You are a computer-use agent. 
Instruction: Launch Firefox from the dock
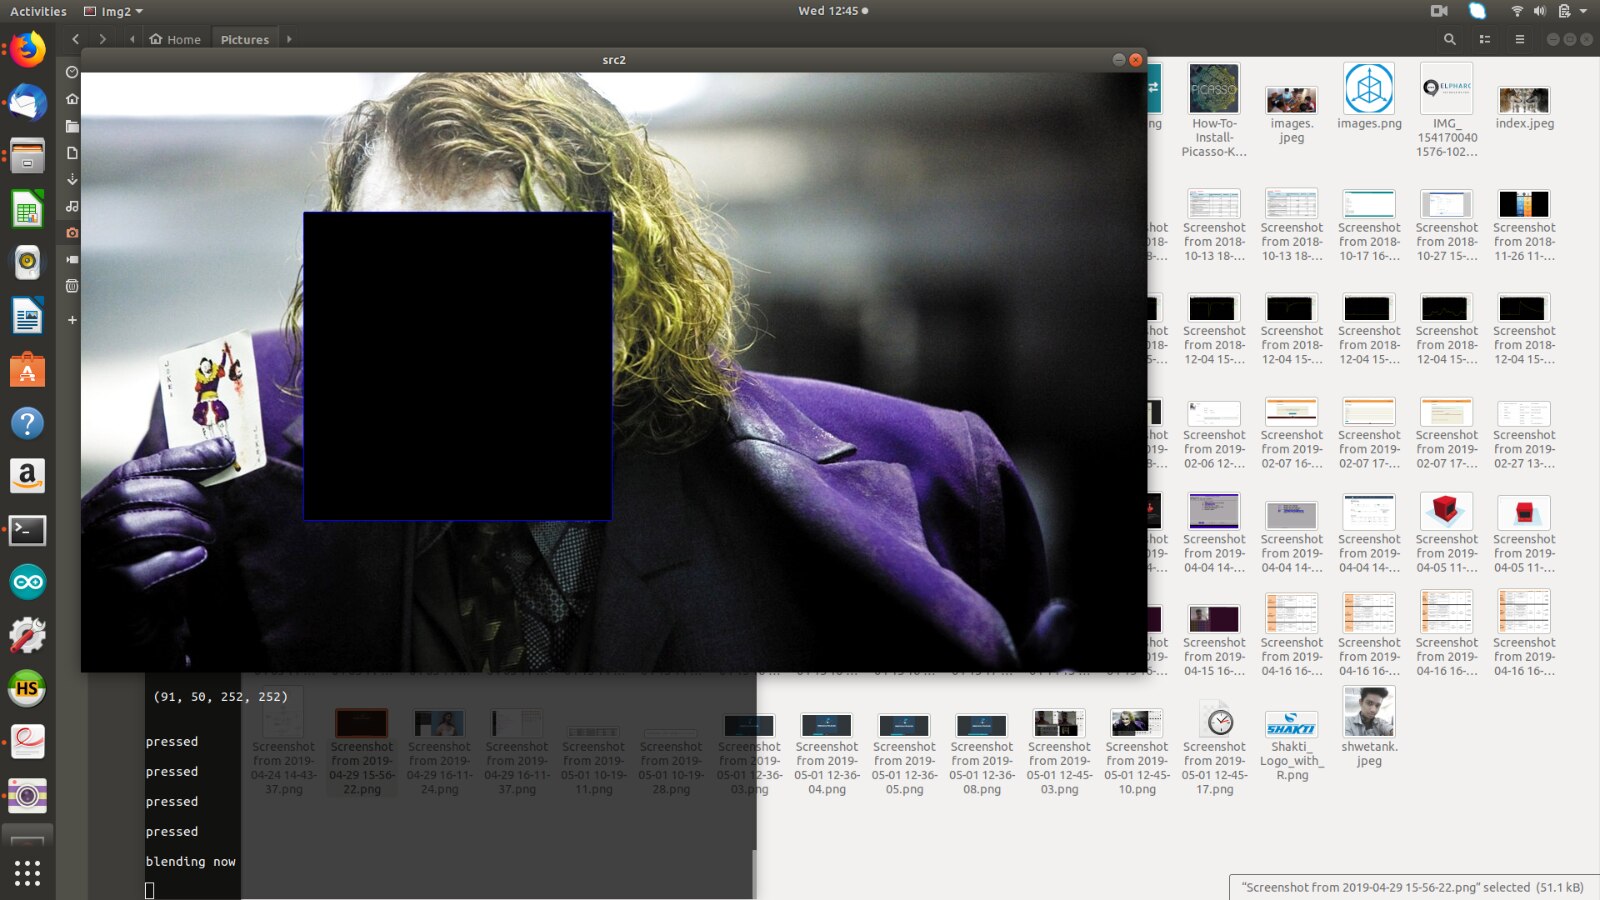tap(27, 49)
